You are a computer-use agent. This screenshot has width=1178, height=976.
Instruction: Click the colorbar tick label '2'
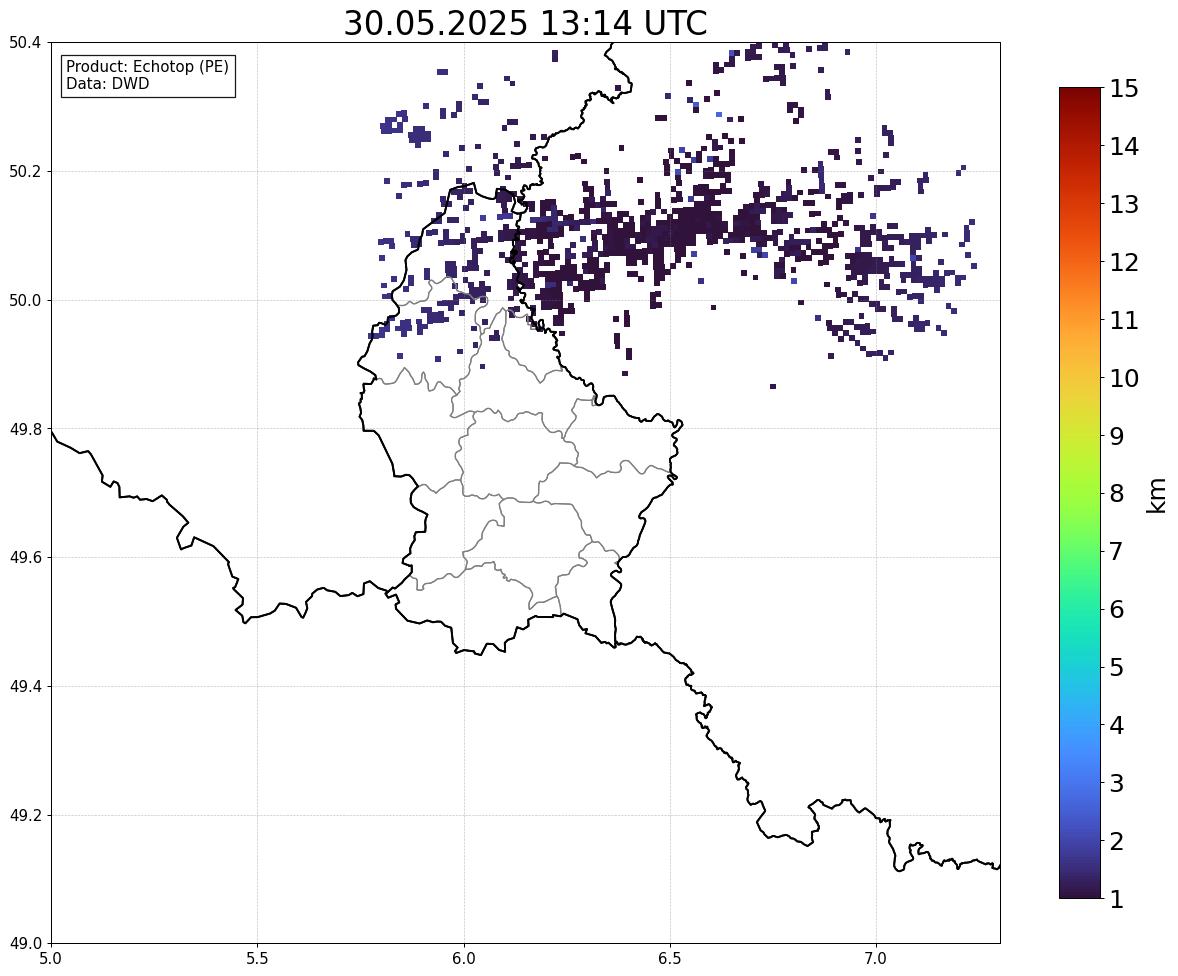pyautogui.click(x=1117, y=841)
